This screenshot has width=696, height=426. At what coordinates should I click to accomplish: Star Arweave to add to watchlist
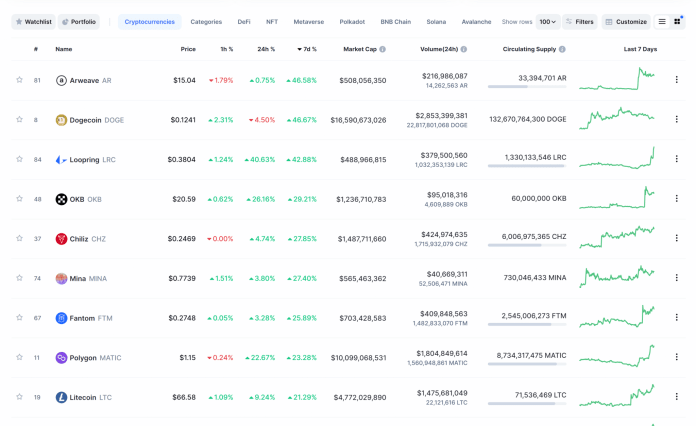pyautogui.click(x=19, y=80)
